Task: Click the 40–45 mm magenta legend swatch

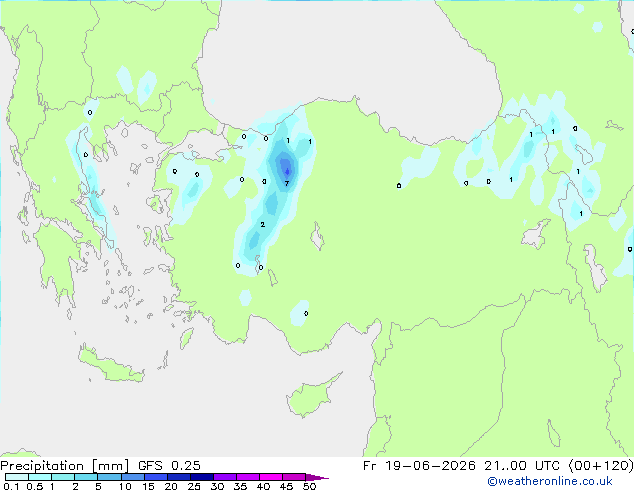Action: click(x=271, y=477)
